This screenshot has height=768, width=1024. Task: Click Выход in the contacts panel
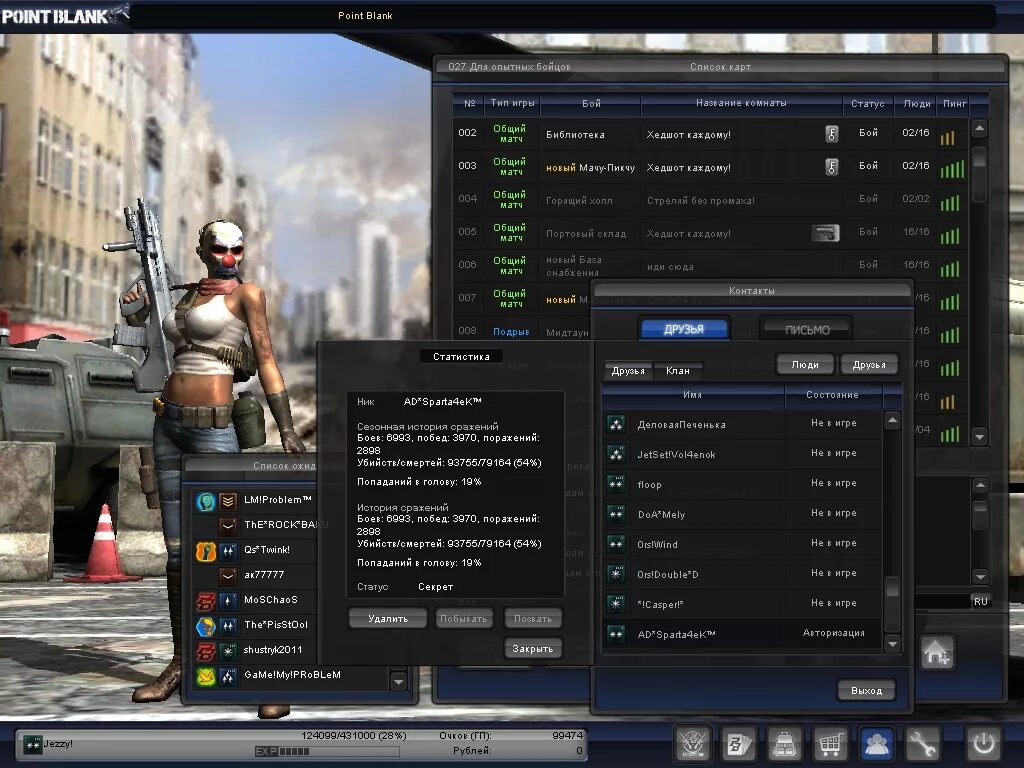tap(867, 690)
